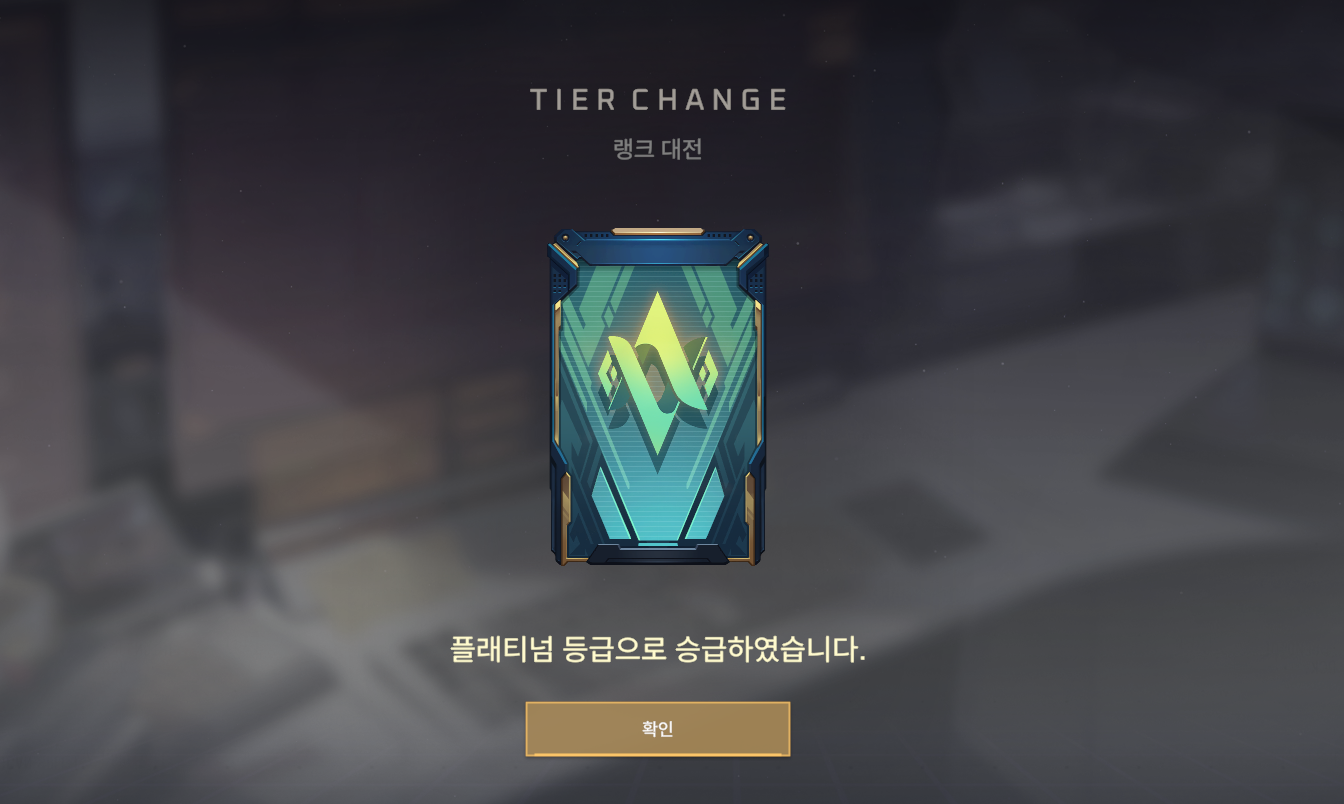Click the word CHANGE in the heading
Viewport: 1344px width, 804px height.
[710, 100]
